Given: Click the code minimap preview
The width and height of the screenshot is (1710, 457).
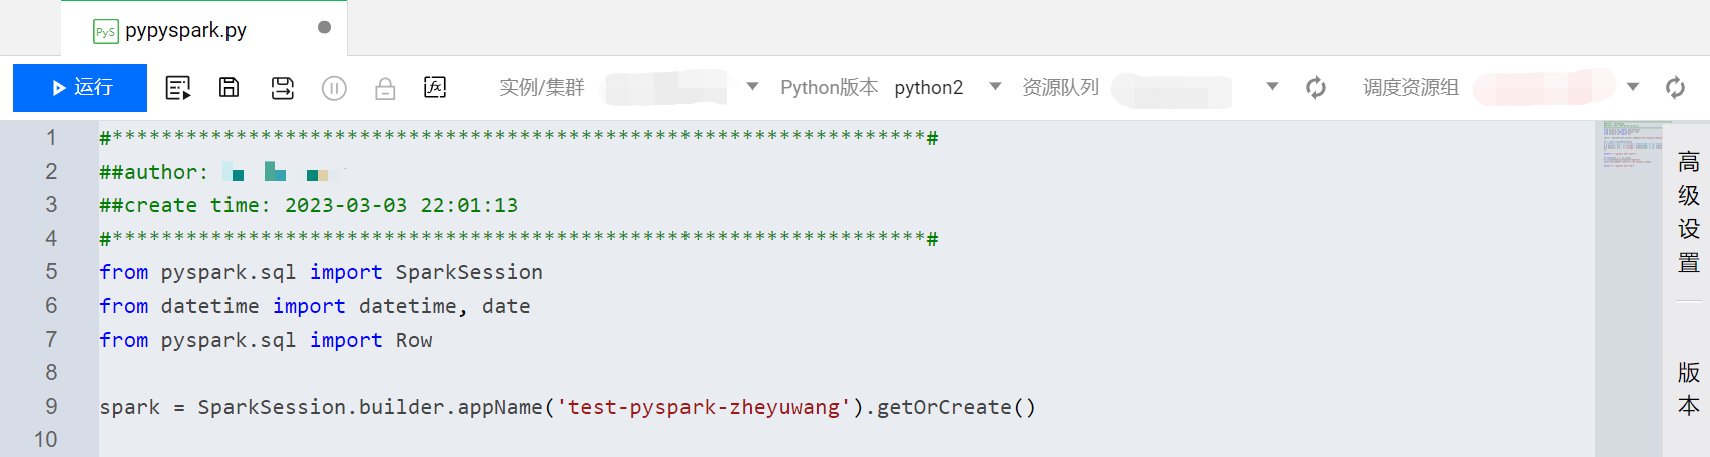Looking at the screenshot, I should pyautogui.click(x=1630, y=145).
